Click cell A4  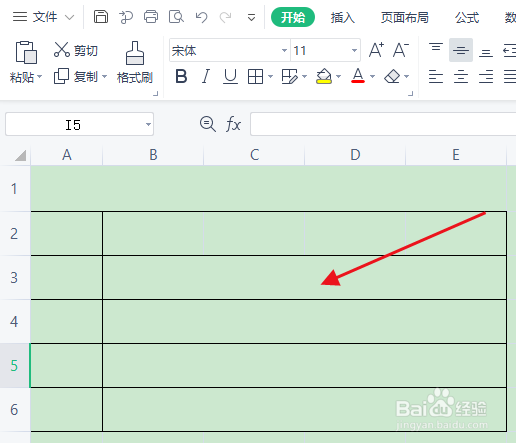coord(67,322)
